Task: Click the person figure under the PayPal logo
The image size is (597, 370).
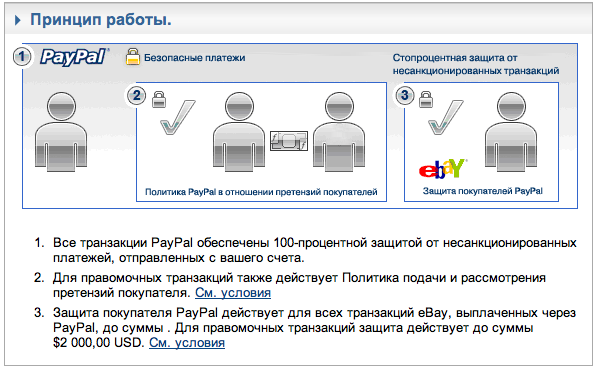Action: [x=61, y=131]
